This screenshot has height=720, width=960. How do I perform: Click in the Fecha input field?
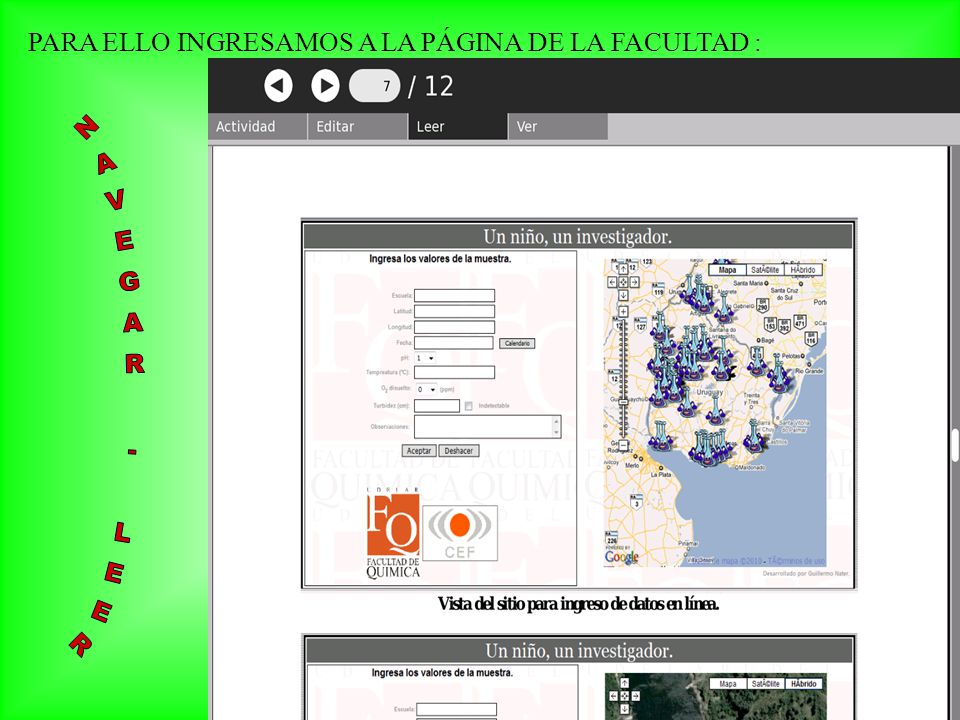click(454, 343)
